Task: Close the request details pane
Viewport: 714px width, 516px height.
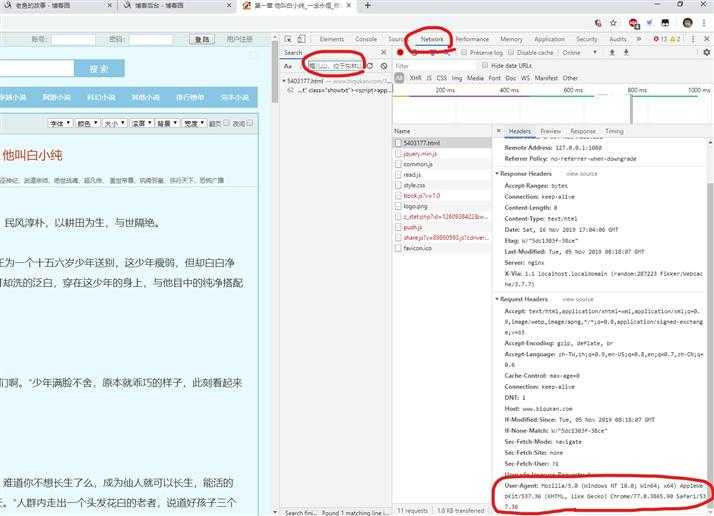Action: 499,131
